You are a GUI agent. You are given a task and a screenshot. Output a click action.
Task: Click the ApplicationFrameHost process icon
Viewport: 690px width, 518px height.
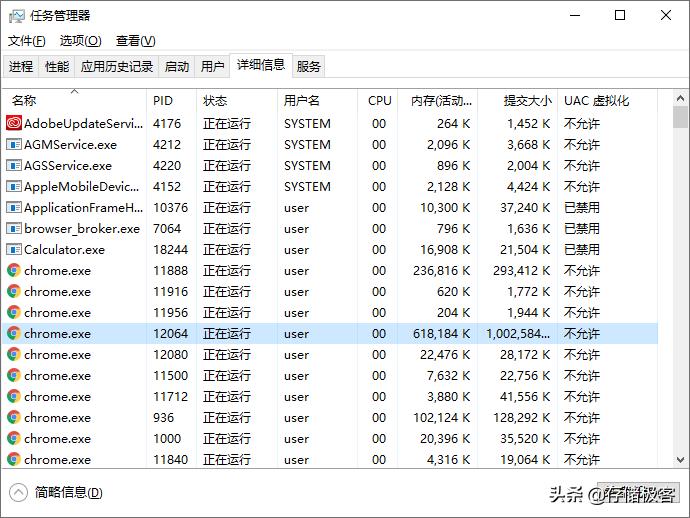coord(14,207)
